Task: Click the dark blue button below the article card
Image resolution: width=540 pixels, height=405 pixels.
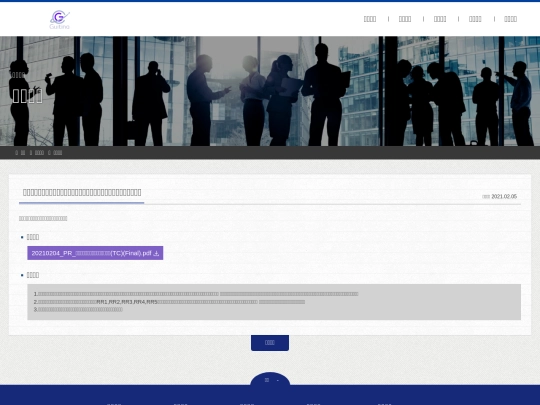Action: [x=270, y=343]
